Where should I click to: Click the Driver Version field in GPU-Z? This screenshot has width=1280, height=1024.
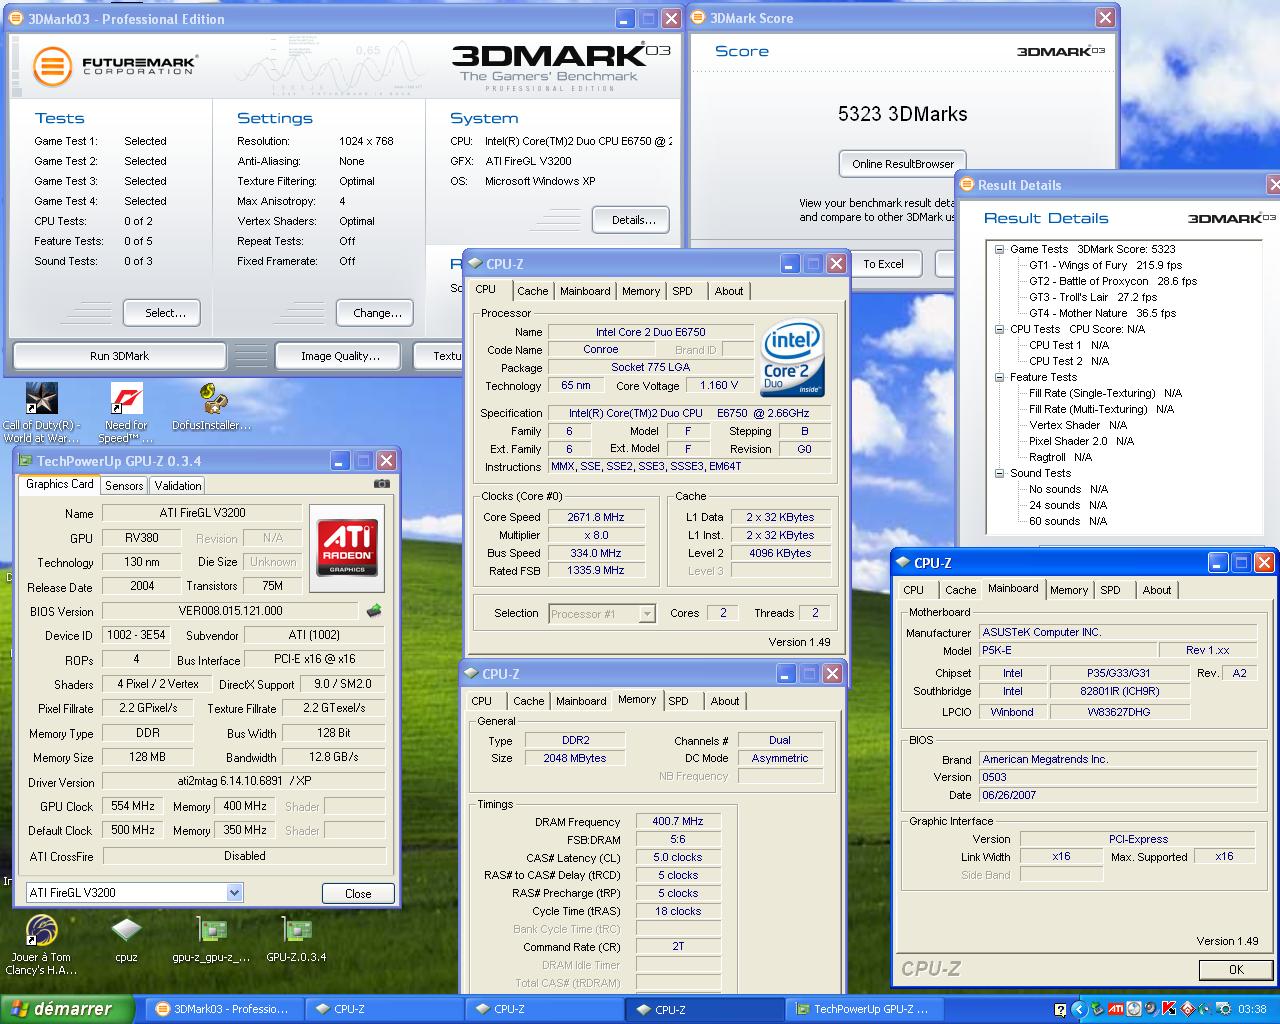[x=244, y=782]
